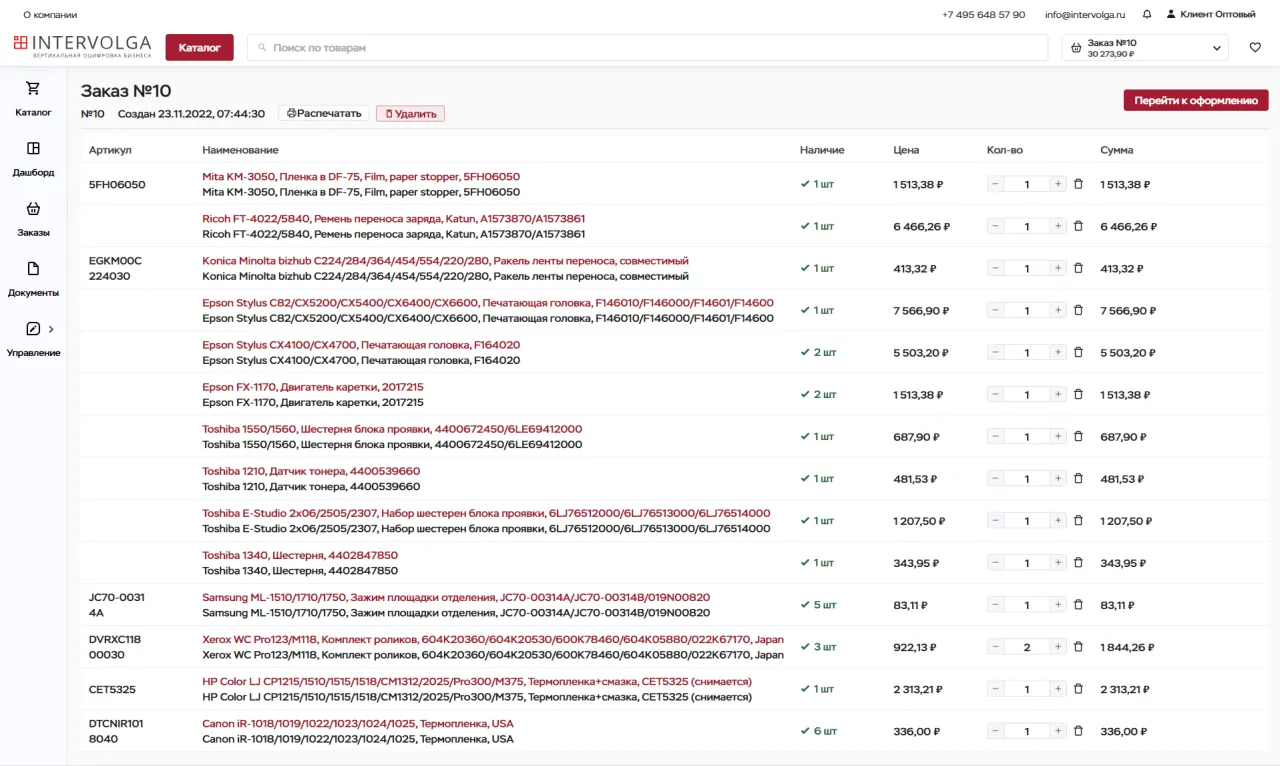Delete the Mita KM-3050 row with trash icon
This screenshot has width=1280, height=766.
[x=1078, y=184]
